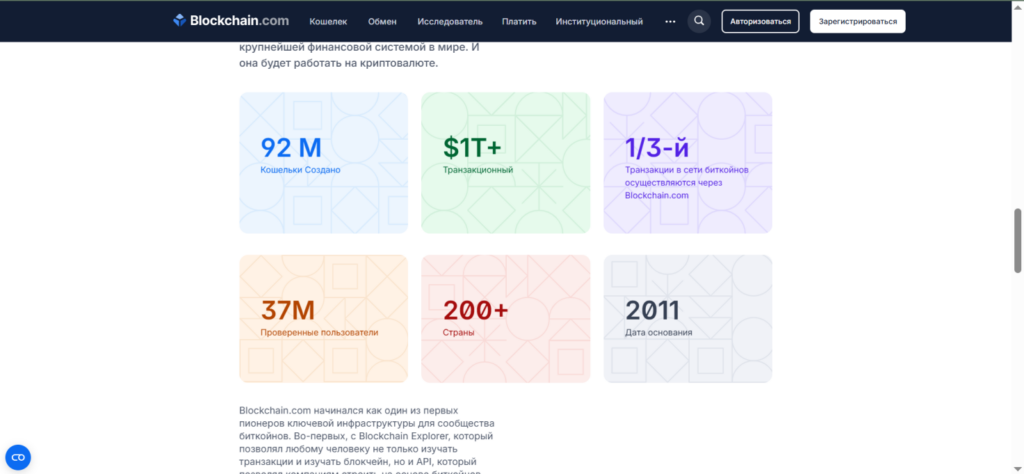1024x474 pixels.
Task: Click the page vertical scrollbar thumb
Action: [x=1017, y=240]
